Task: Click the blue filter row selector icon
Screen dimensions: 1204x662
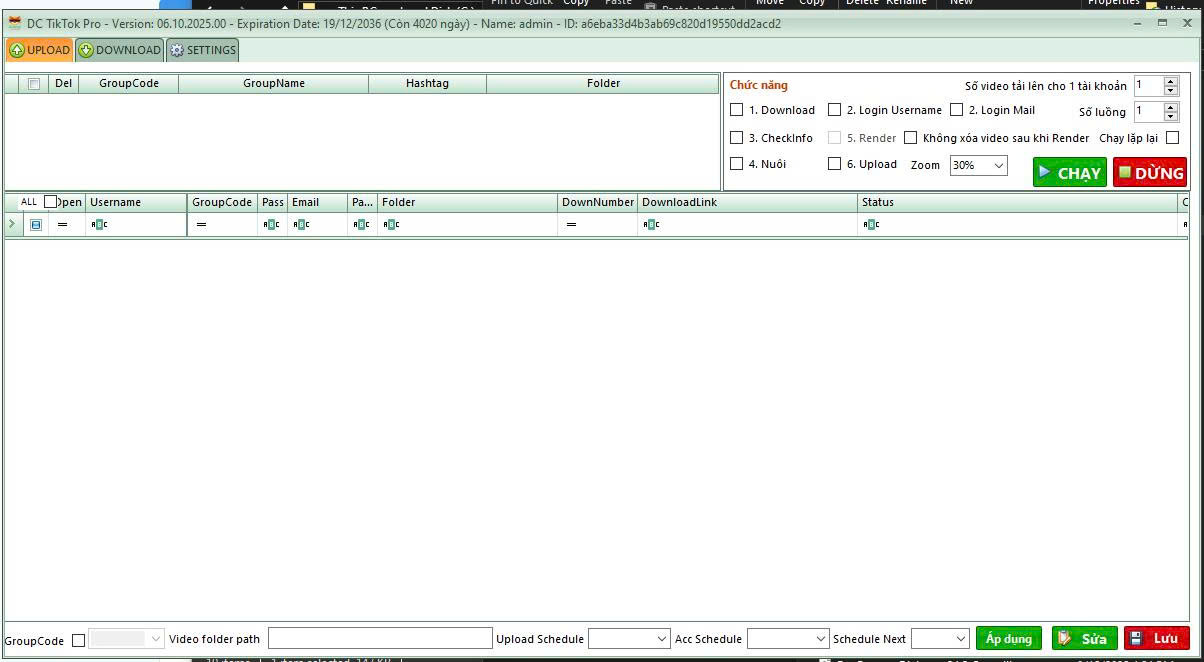Action: (x=36, y=225)
